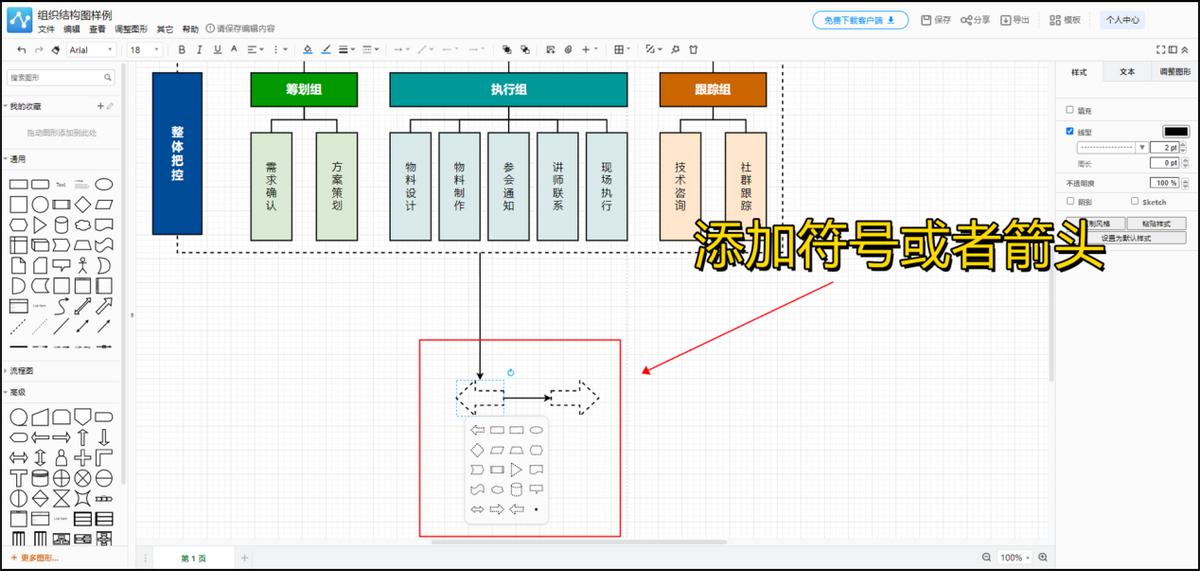This screenshot has width=1200, height=571.
Task: Toggle italic text formatting
Action: [x=200, y=49]
